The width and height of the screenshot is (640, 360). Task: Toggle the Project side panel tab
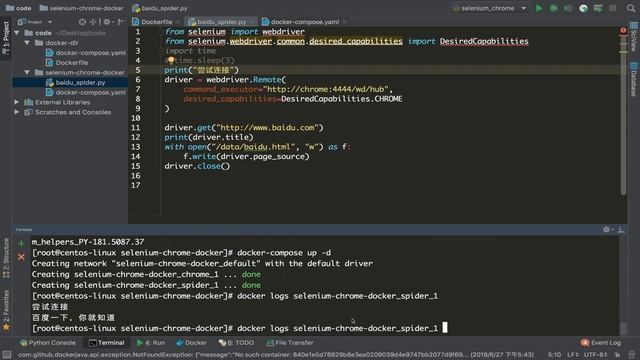coord(6,38)
